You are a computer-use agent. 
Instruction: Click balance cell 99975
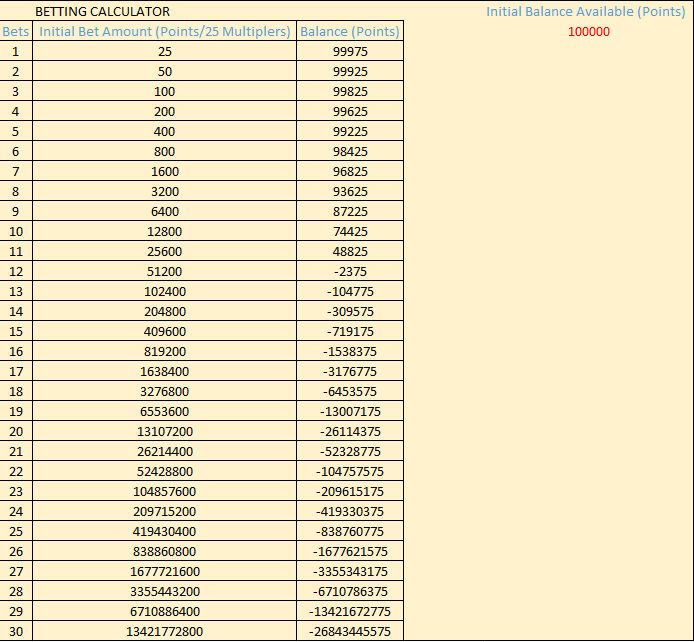[350, 51]
